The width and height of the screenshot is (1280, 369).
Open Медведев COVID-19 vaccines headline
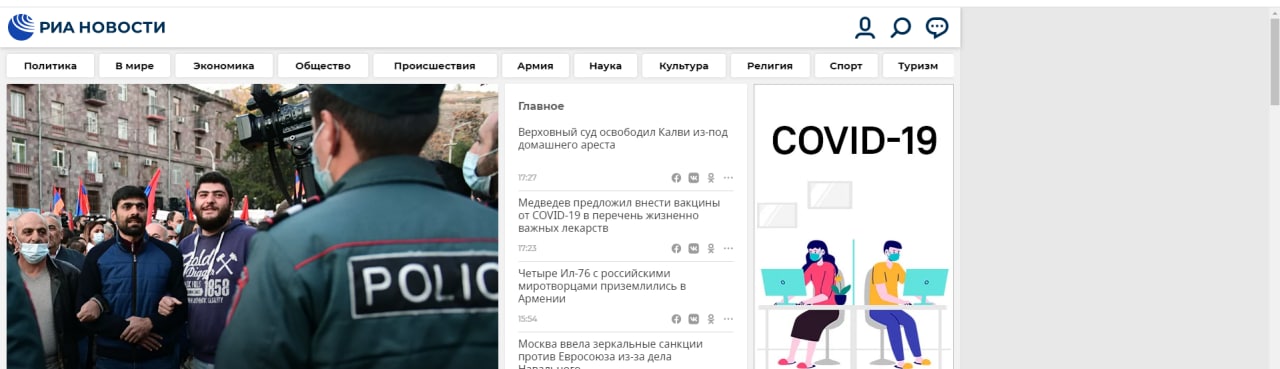[x=619, y=215]
